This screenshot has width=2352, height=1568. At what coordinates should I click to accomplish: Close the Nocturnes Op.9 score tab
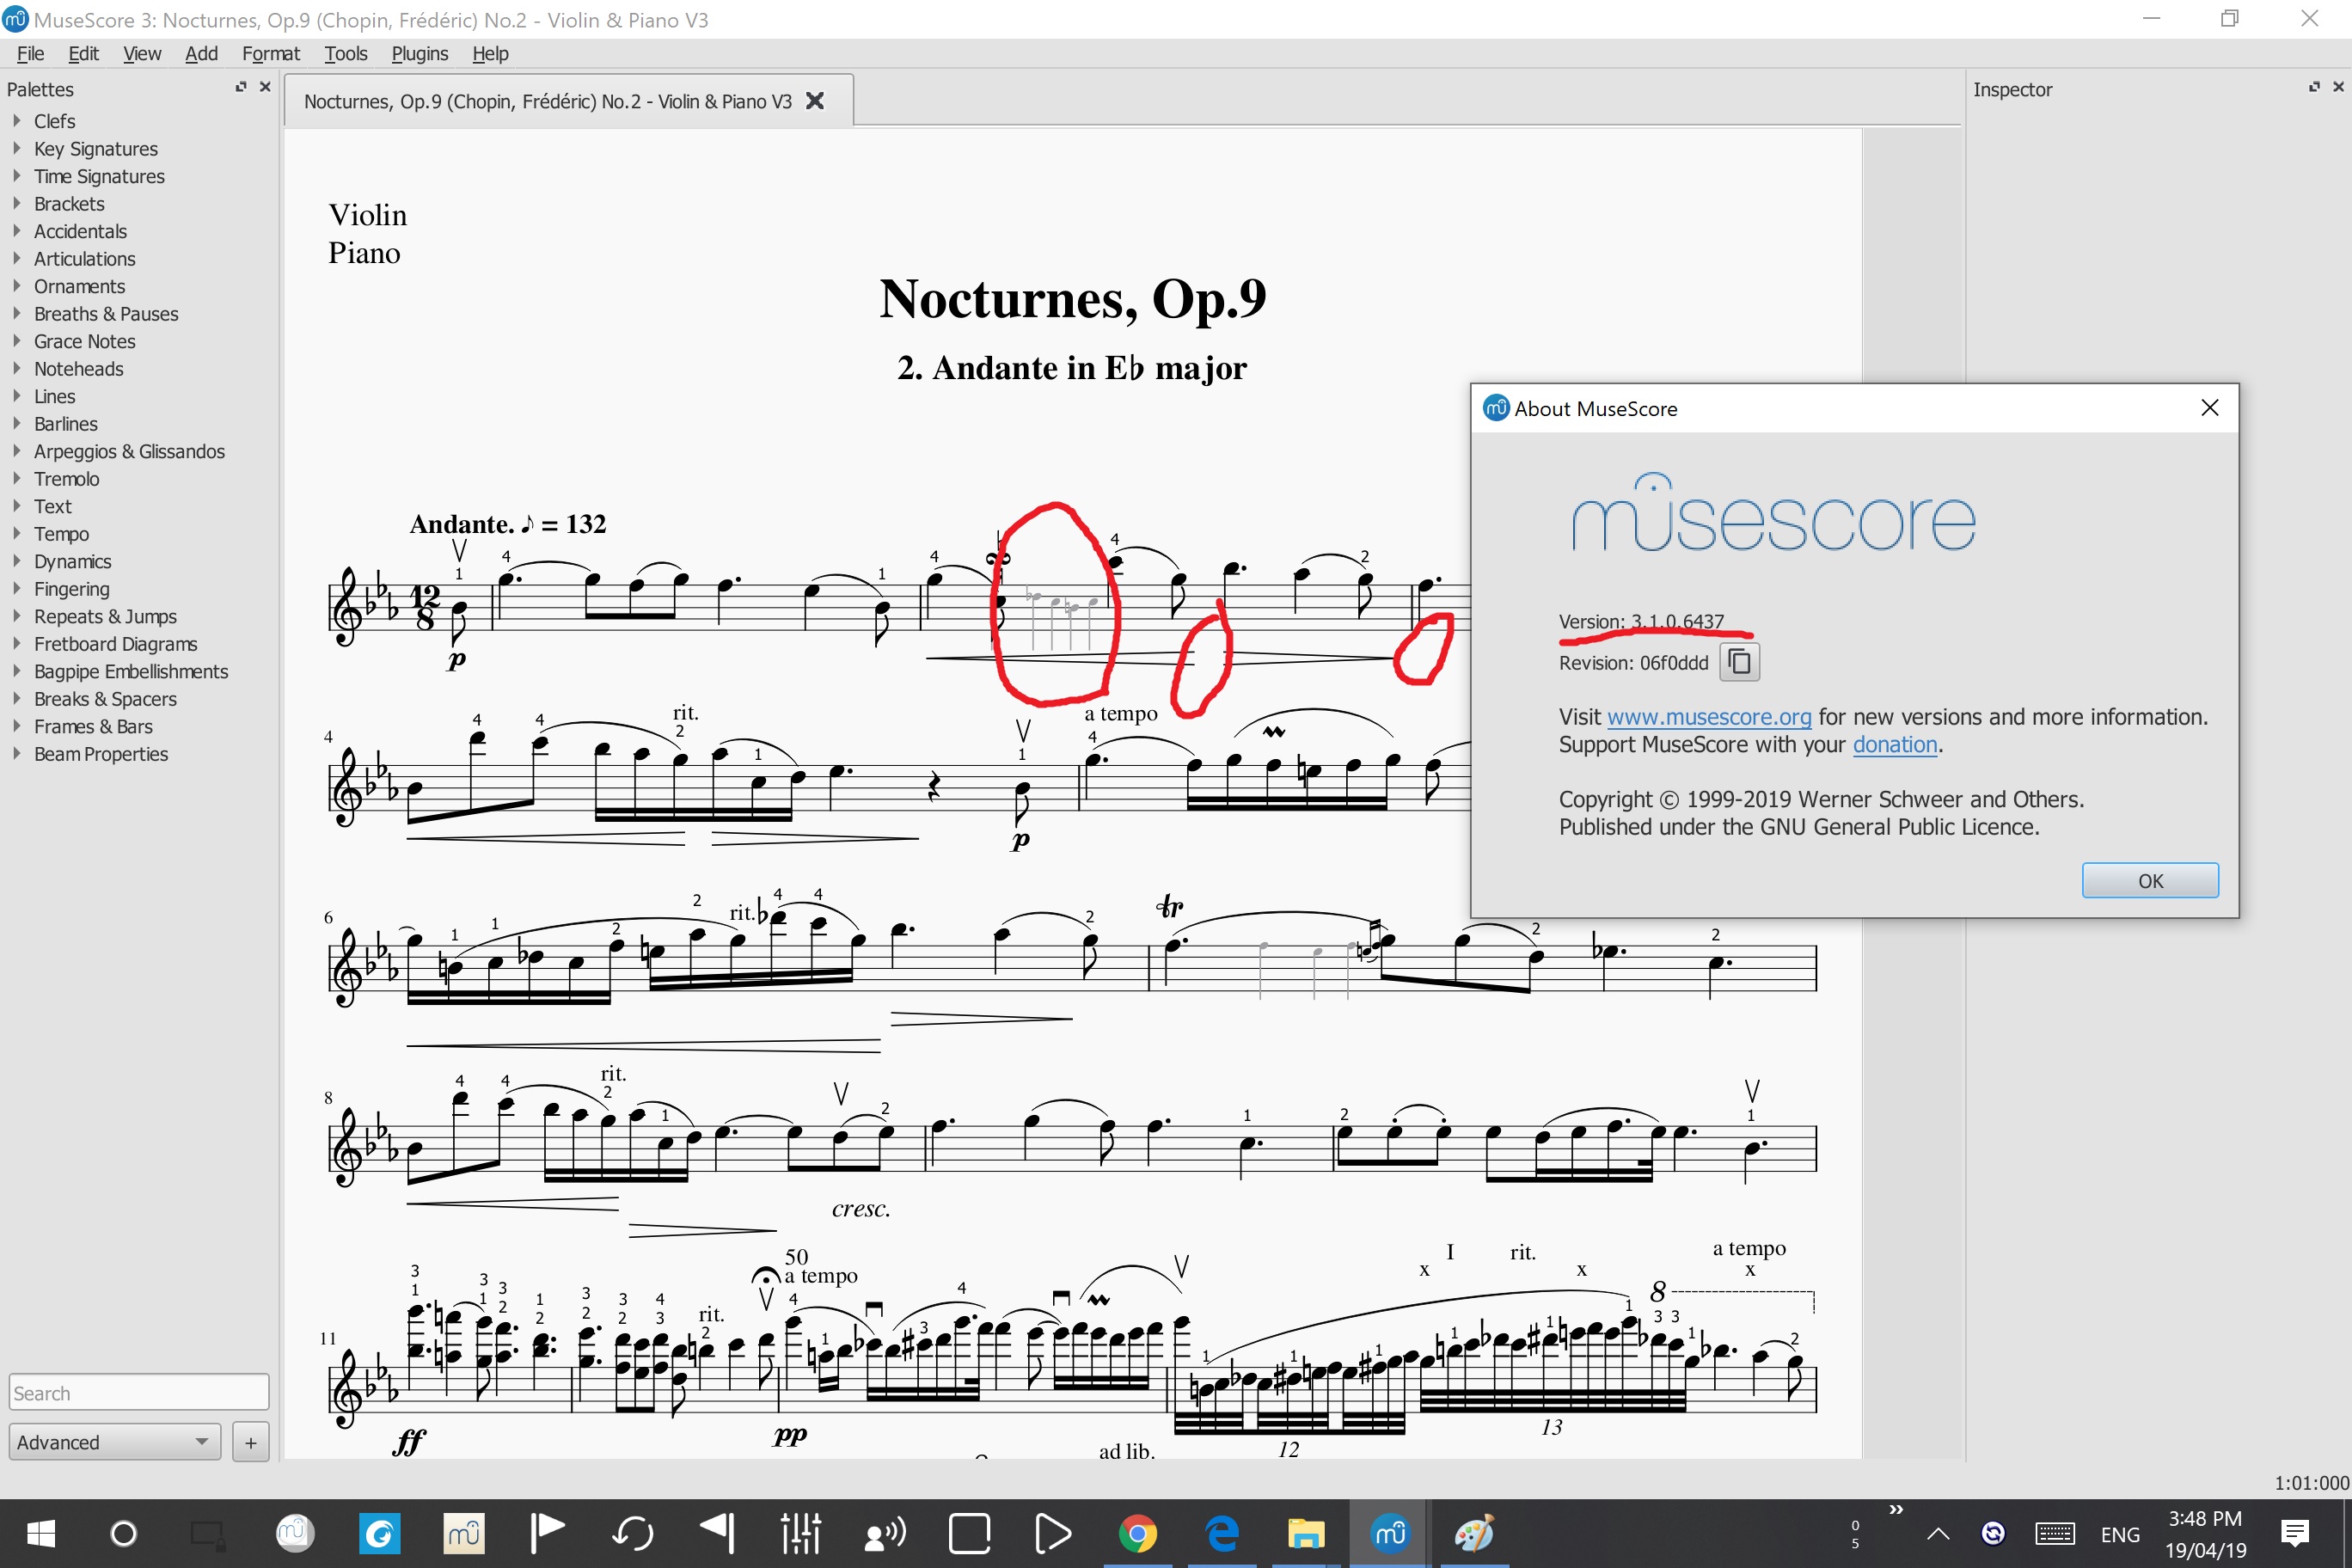(815, 101)
